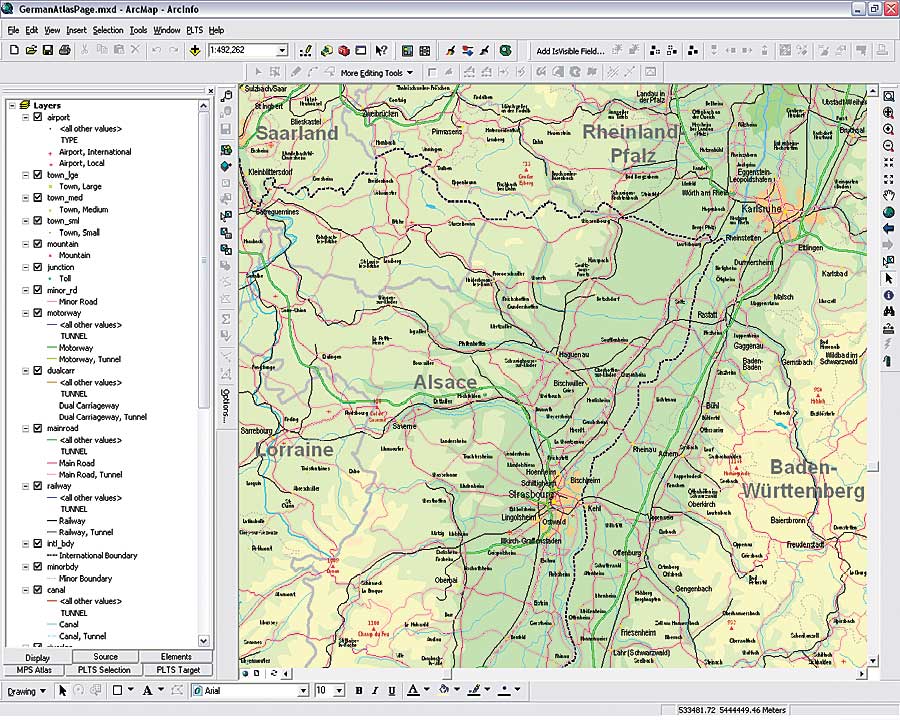Click the Add Data button

[193, 50]
